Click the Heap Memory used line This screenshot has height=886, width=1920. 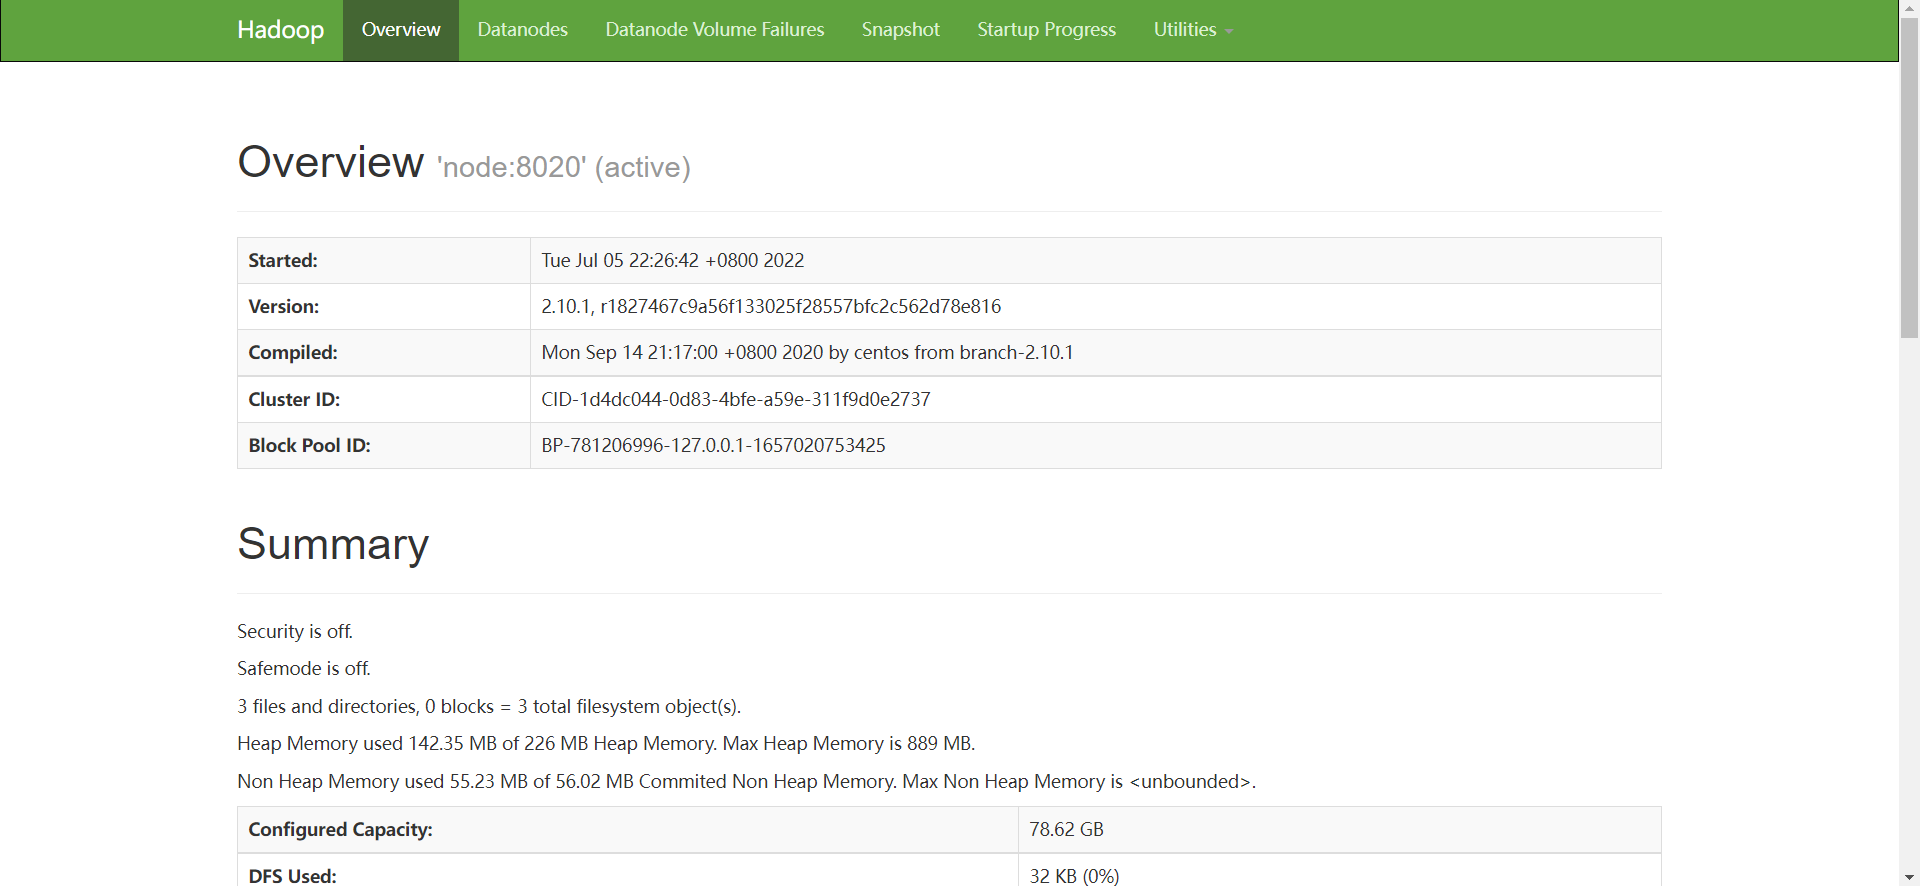click(606, 744)
